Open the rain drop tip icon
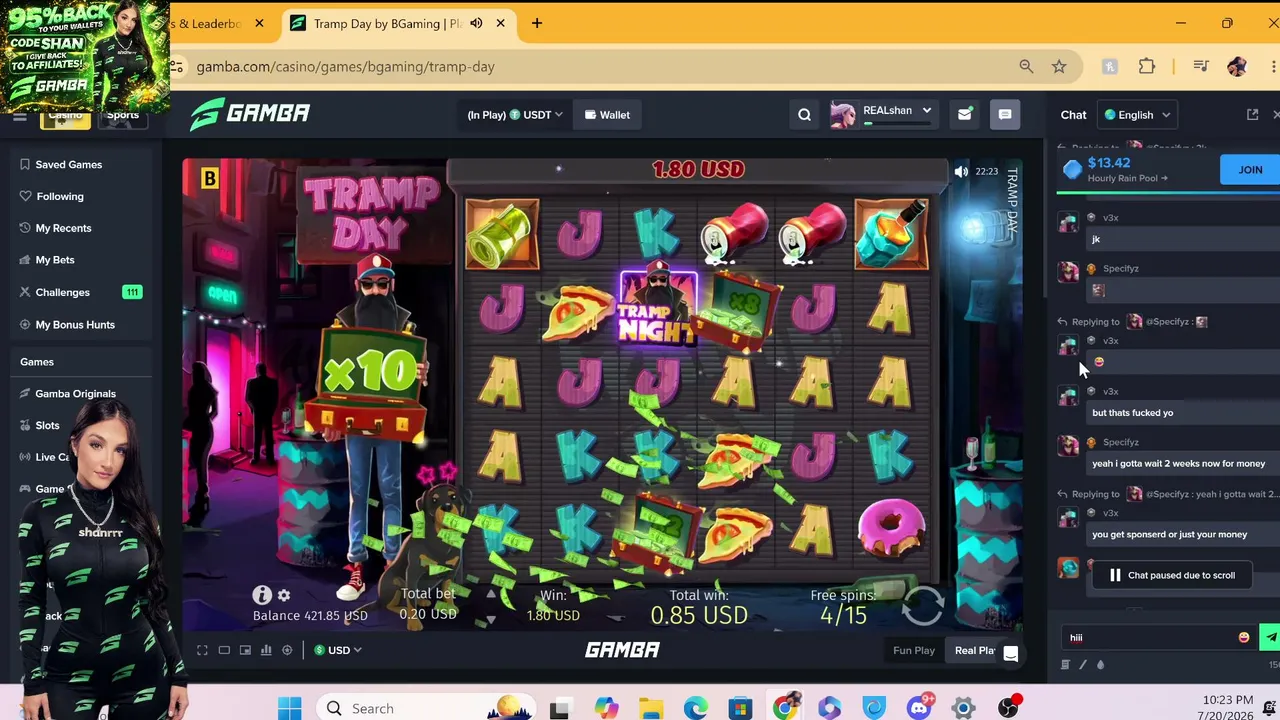 pos(1100,665)
